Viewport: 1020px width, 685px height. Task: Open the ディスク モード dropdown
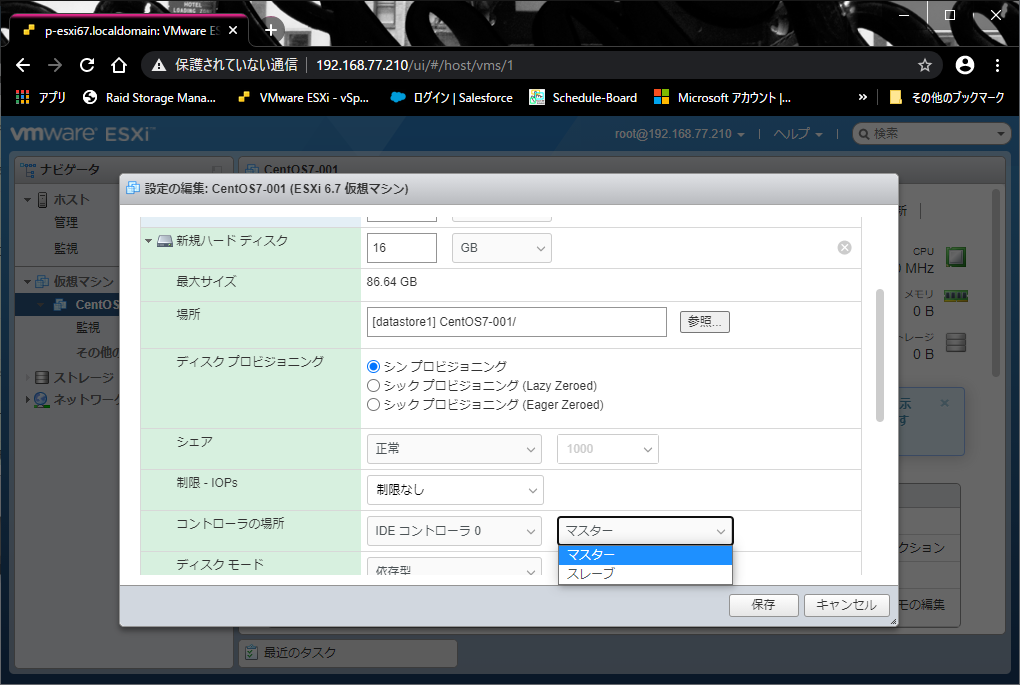click(454, 567)
